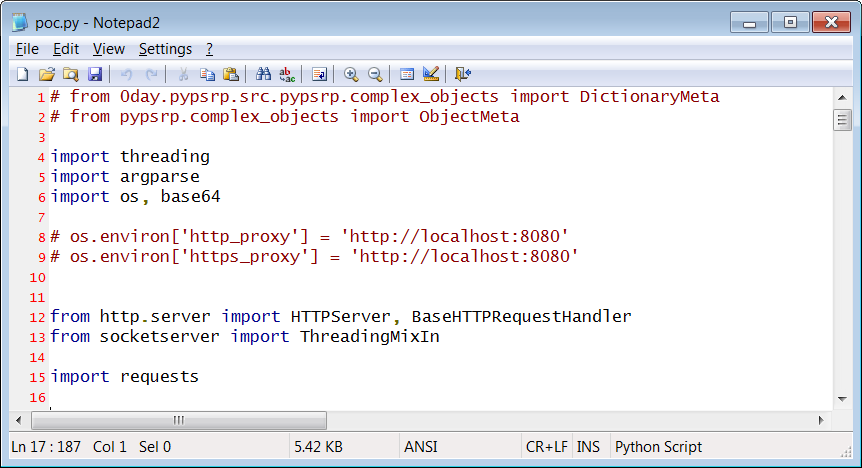Click the Open file folder icon
The height and width of the screenshot is (468, 862).
(46, 74)
